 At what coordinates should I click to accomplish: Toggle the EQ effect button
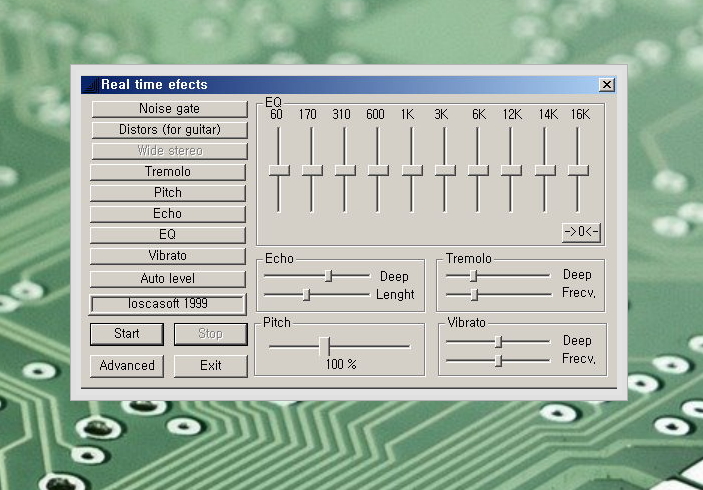click(x=168, y=235)
